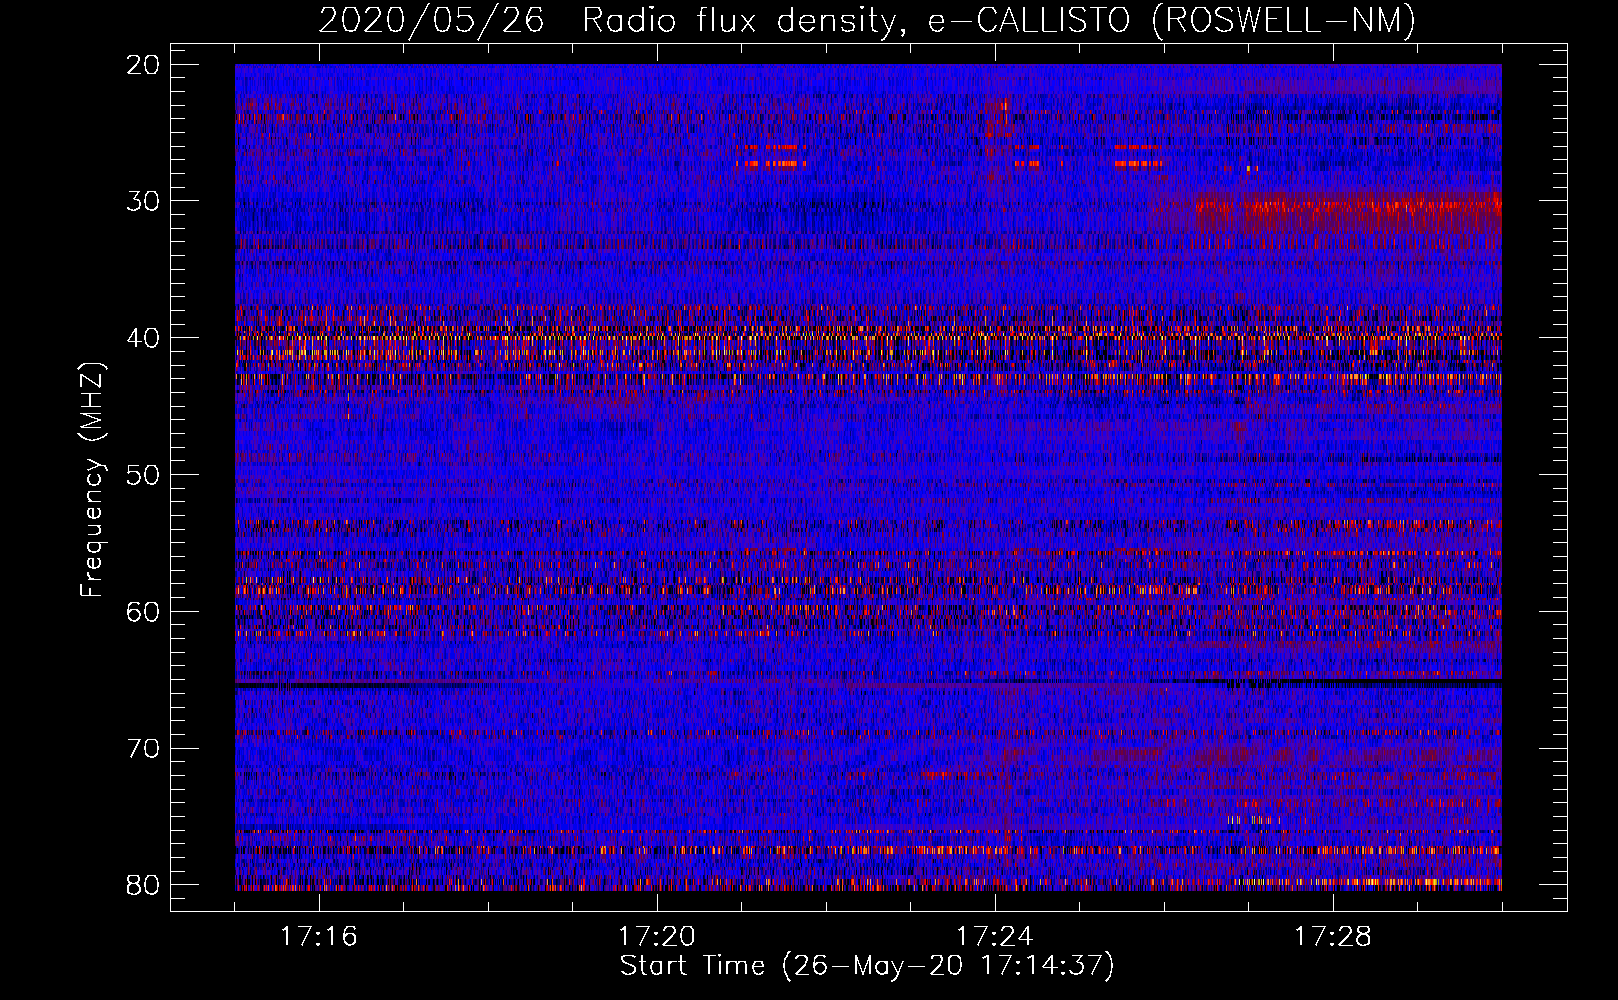This screenshot has width=1618, height=1000.
Task: Click the 17:28 time tick label
Action: [1333, 936]
